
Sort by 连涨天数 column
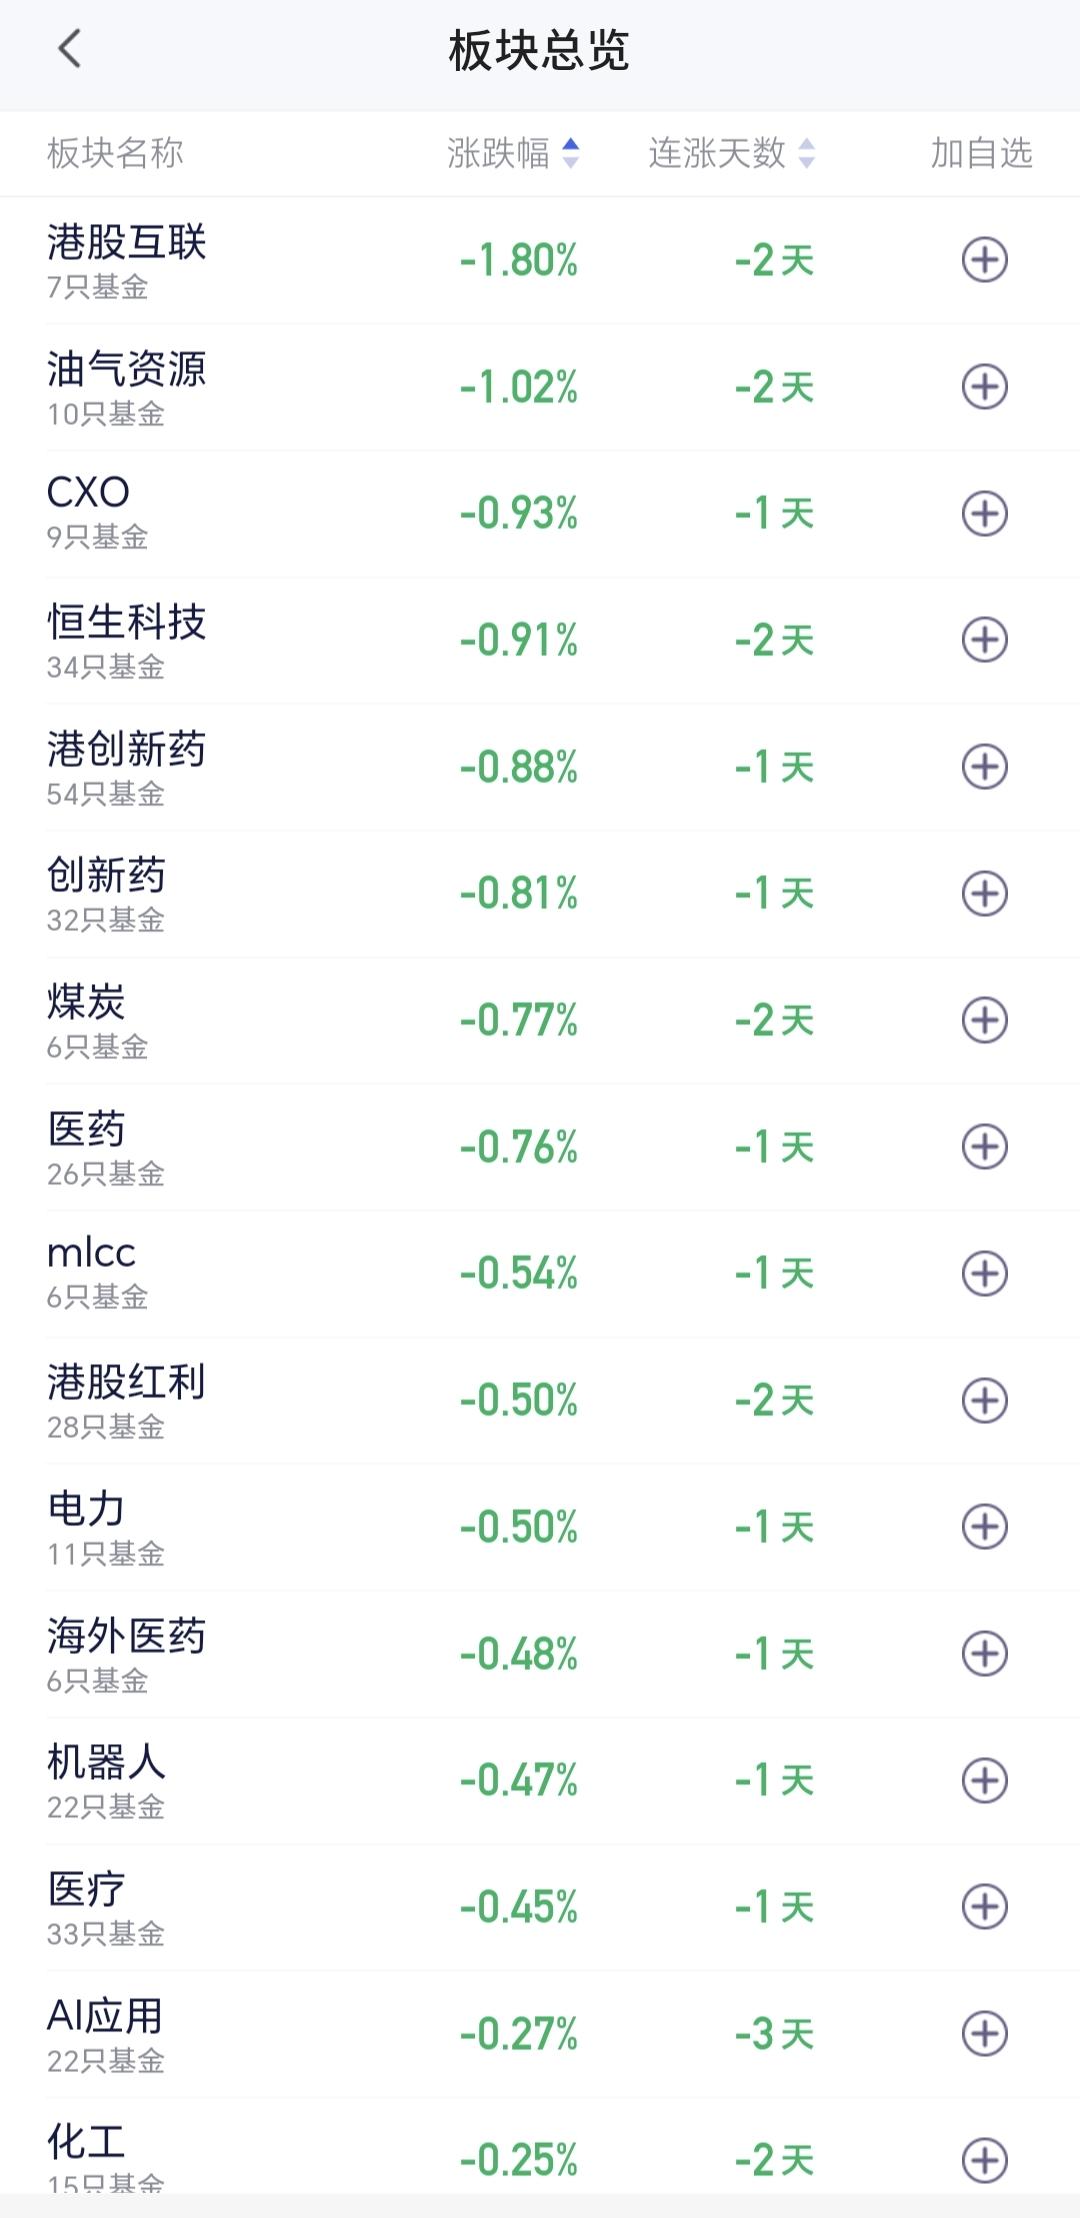[732, 153]
